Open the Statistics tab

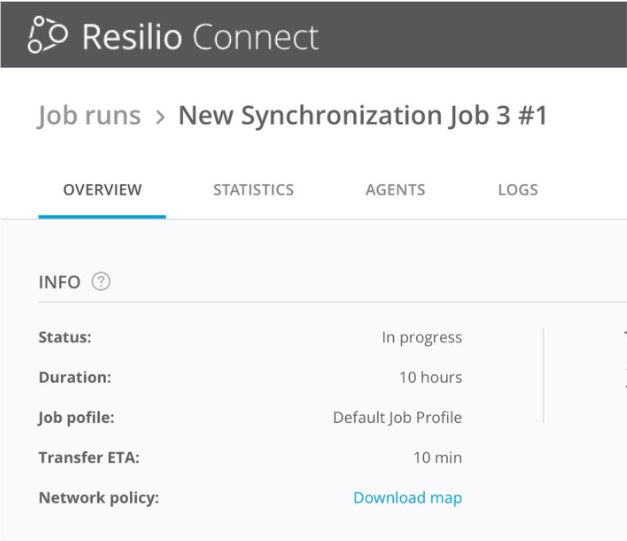coord(253,190)
